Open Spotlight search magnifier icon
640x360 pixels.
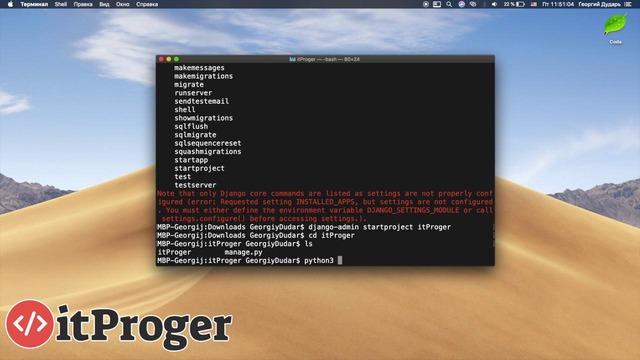[x=449, y=4]
